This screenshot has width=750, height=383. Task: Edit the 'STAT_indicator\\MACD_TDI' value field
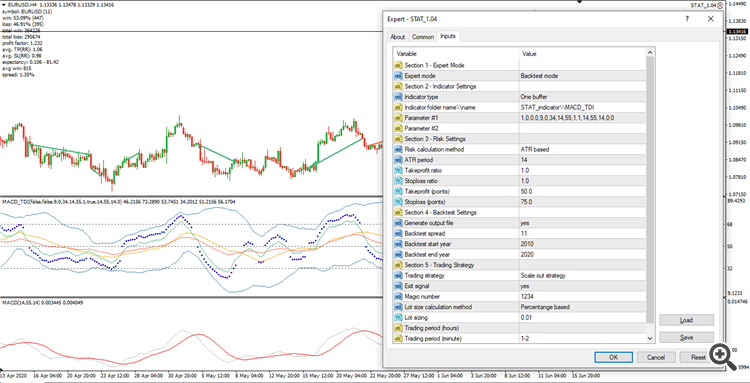(582, 107)
